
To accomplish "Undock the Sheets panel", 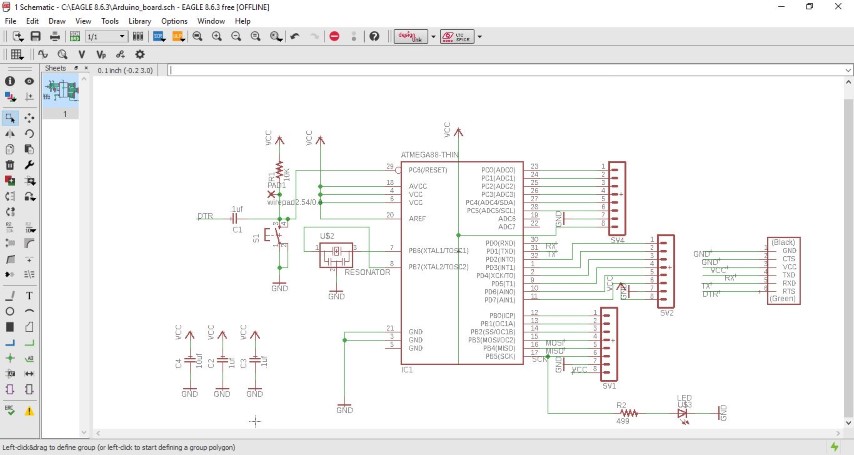I will coord(76,68).
